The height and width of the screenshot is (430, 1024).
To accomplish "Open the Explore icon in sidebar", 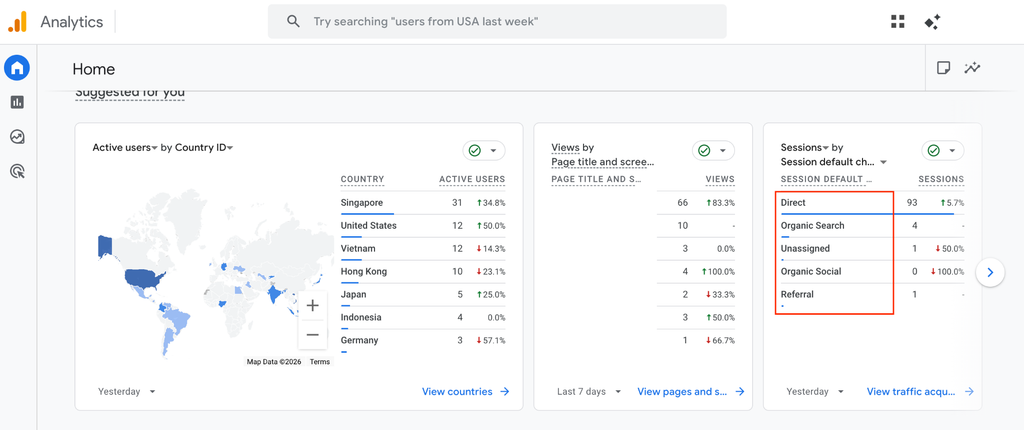I will [x=17, y=137].
